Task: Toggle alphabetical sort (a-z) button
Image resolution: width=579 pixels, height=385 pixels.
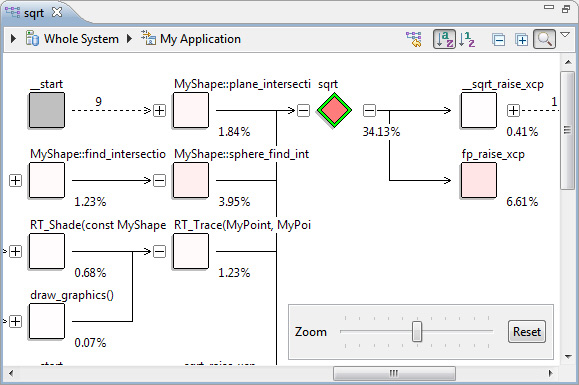Action: [444, 39]
